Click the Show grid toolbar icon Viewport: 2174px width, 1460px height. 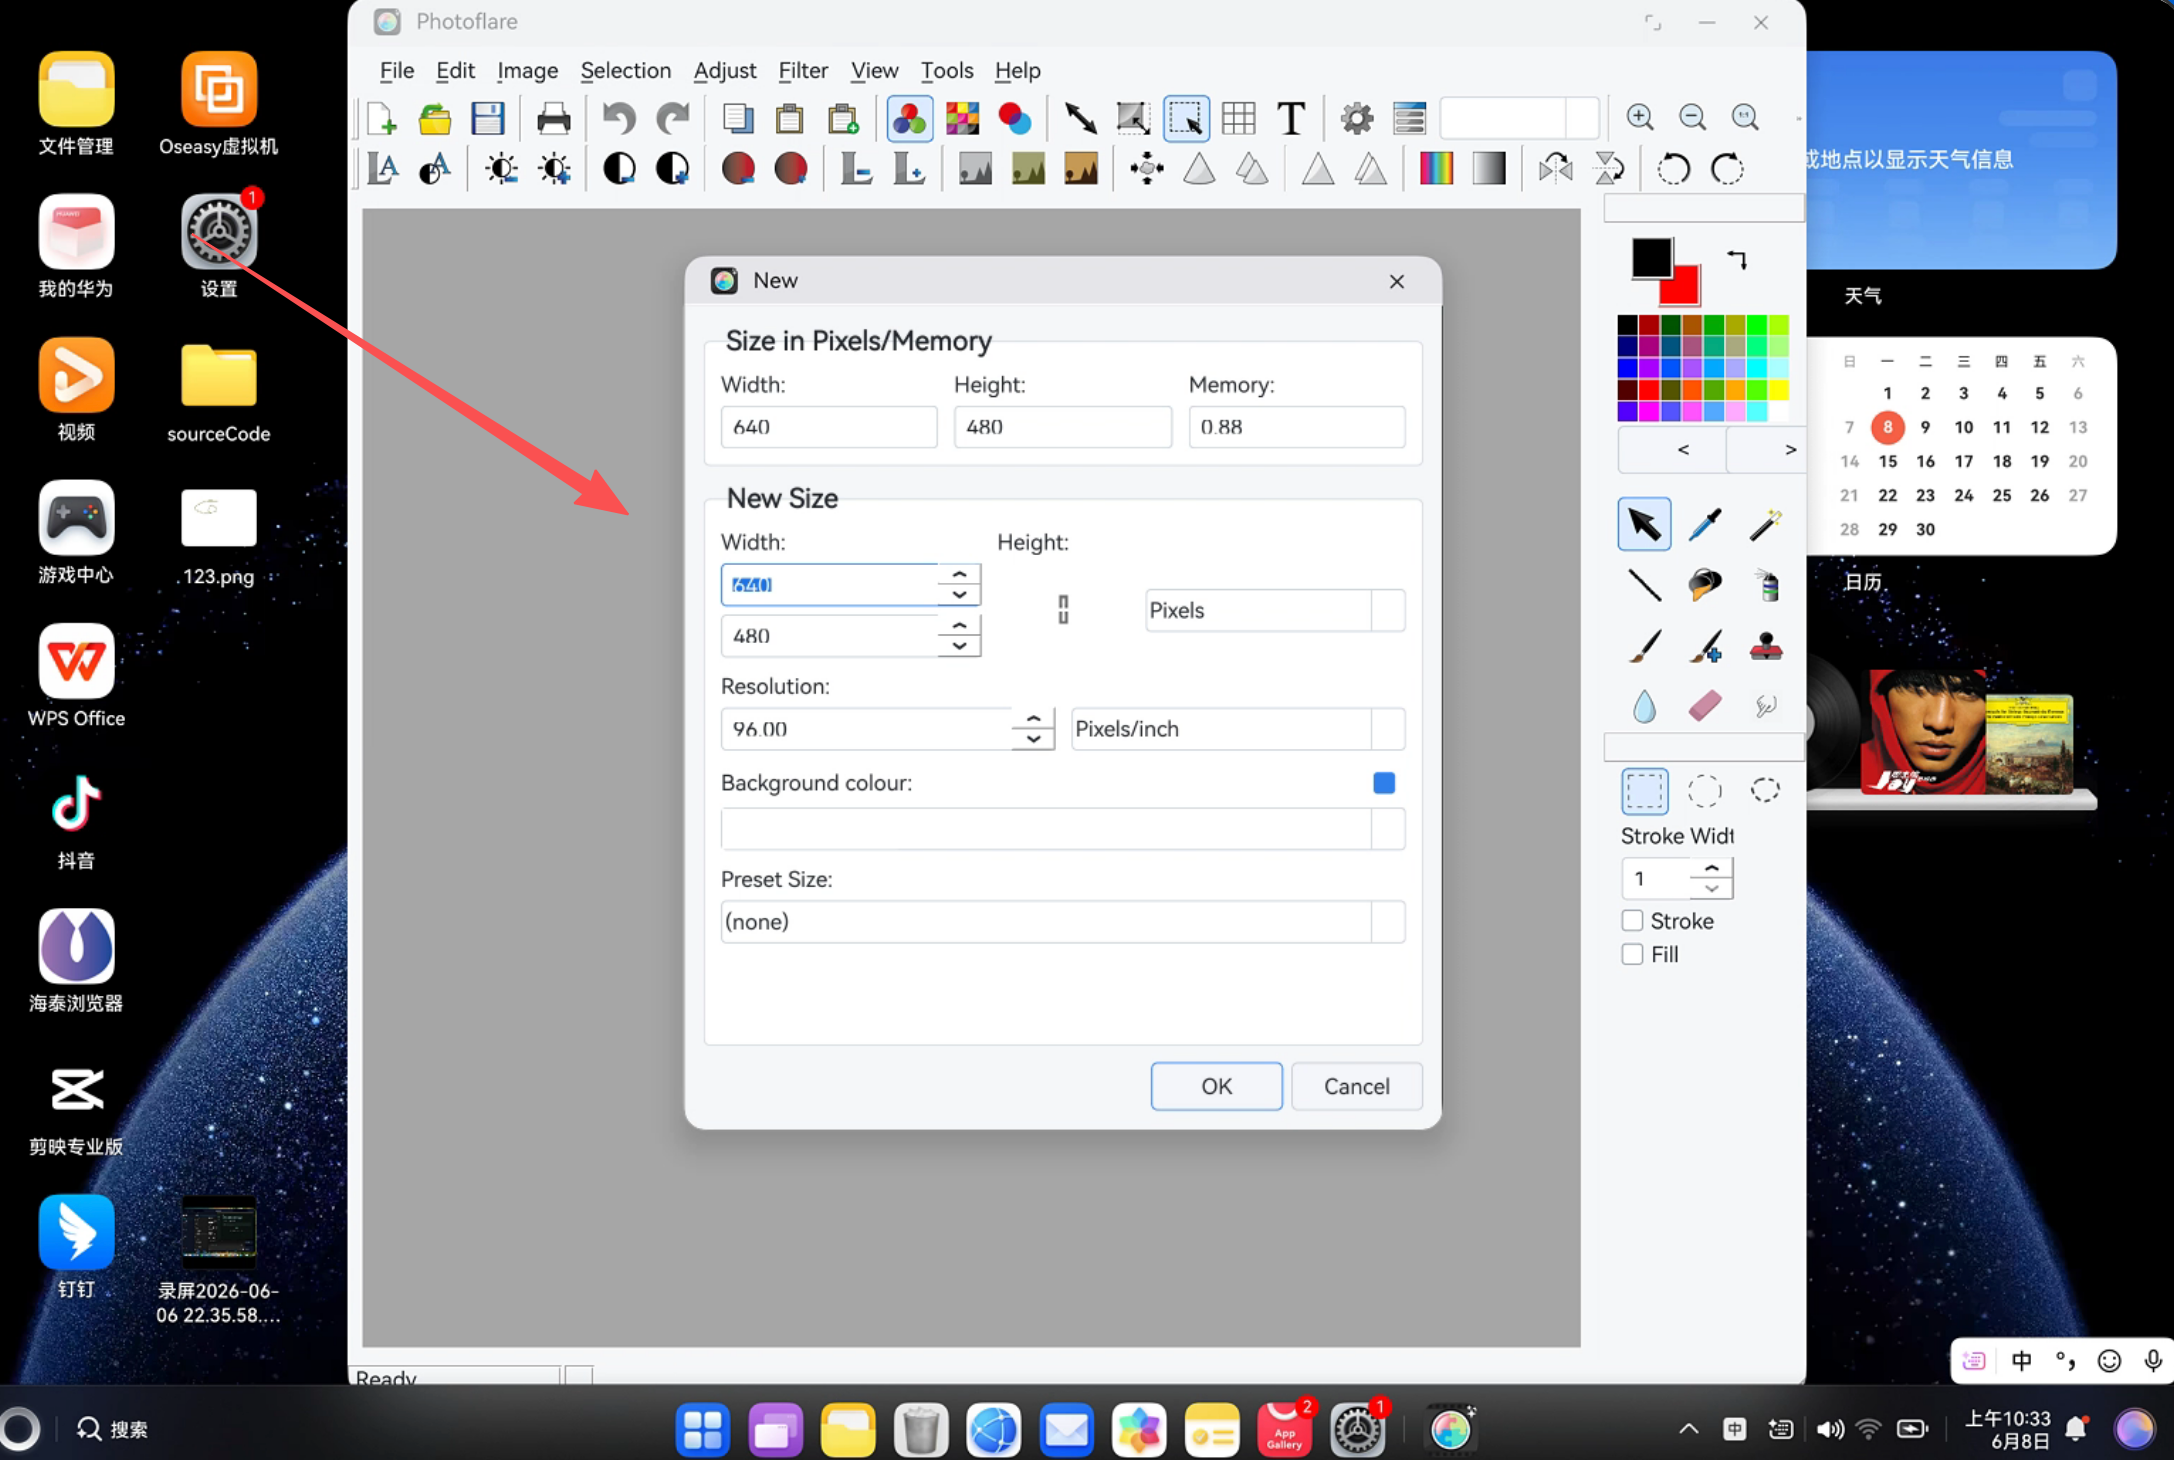[x=1239, y=118]
